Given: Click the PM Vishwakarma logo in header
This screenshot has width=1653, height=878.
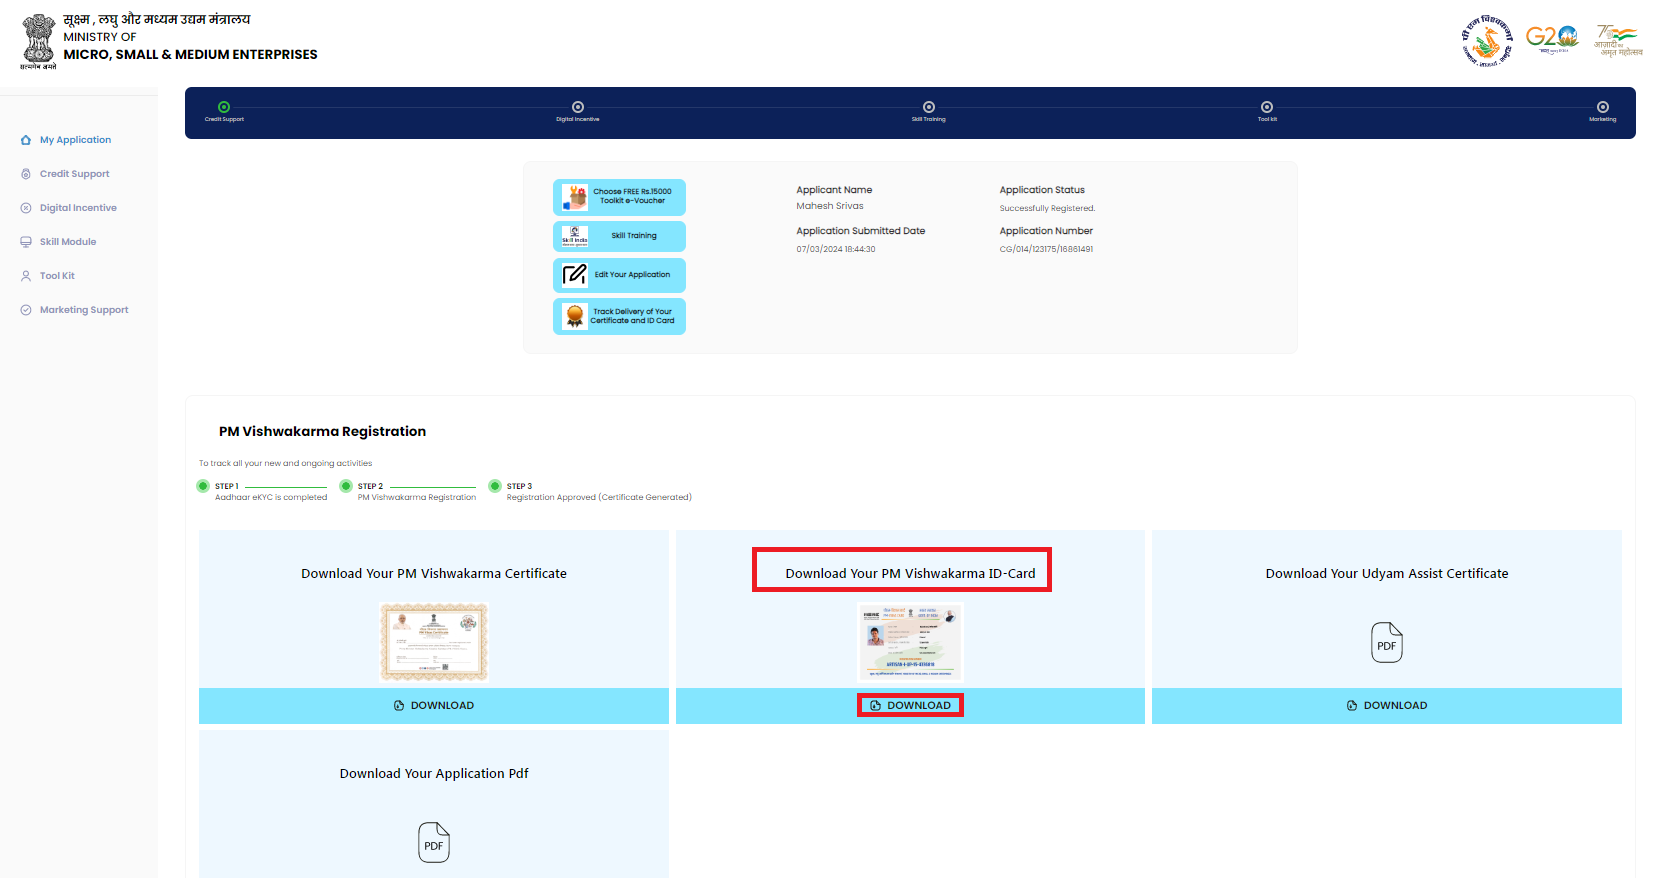Looking at the screenshot, I should [1487, 41].
